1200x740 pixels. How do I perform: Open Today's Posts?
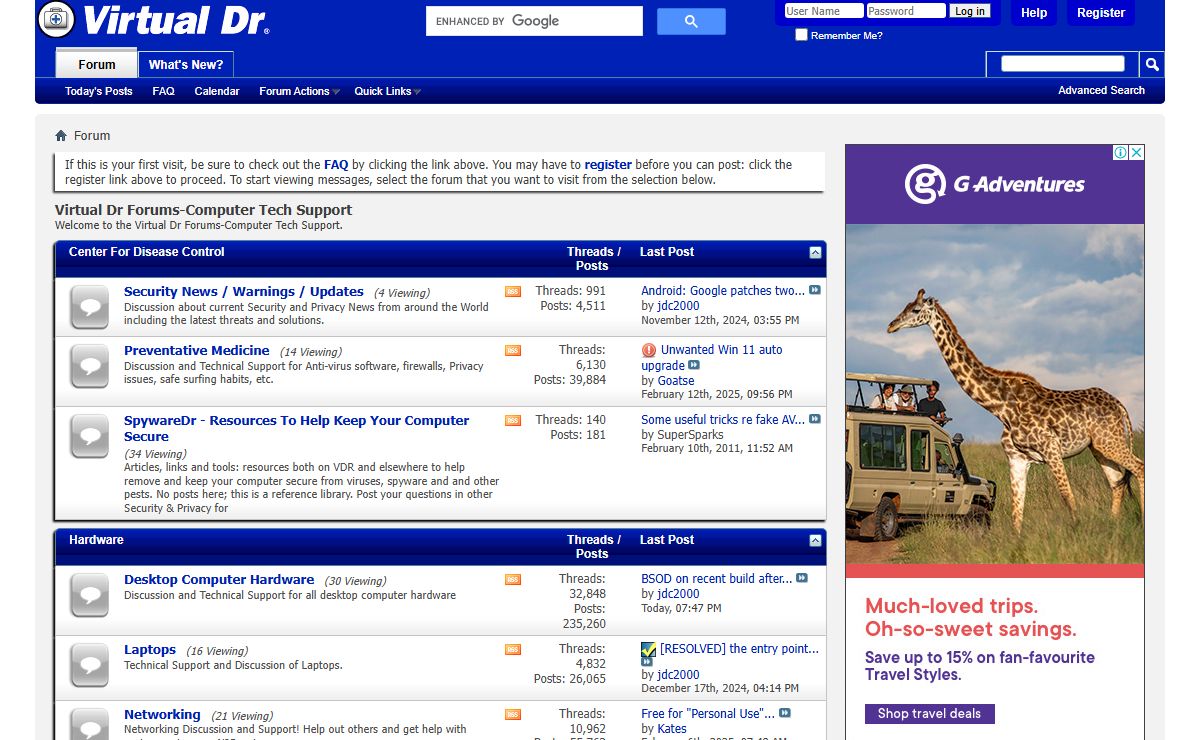(99, 91)
